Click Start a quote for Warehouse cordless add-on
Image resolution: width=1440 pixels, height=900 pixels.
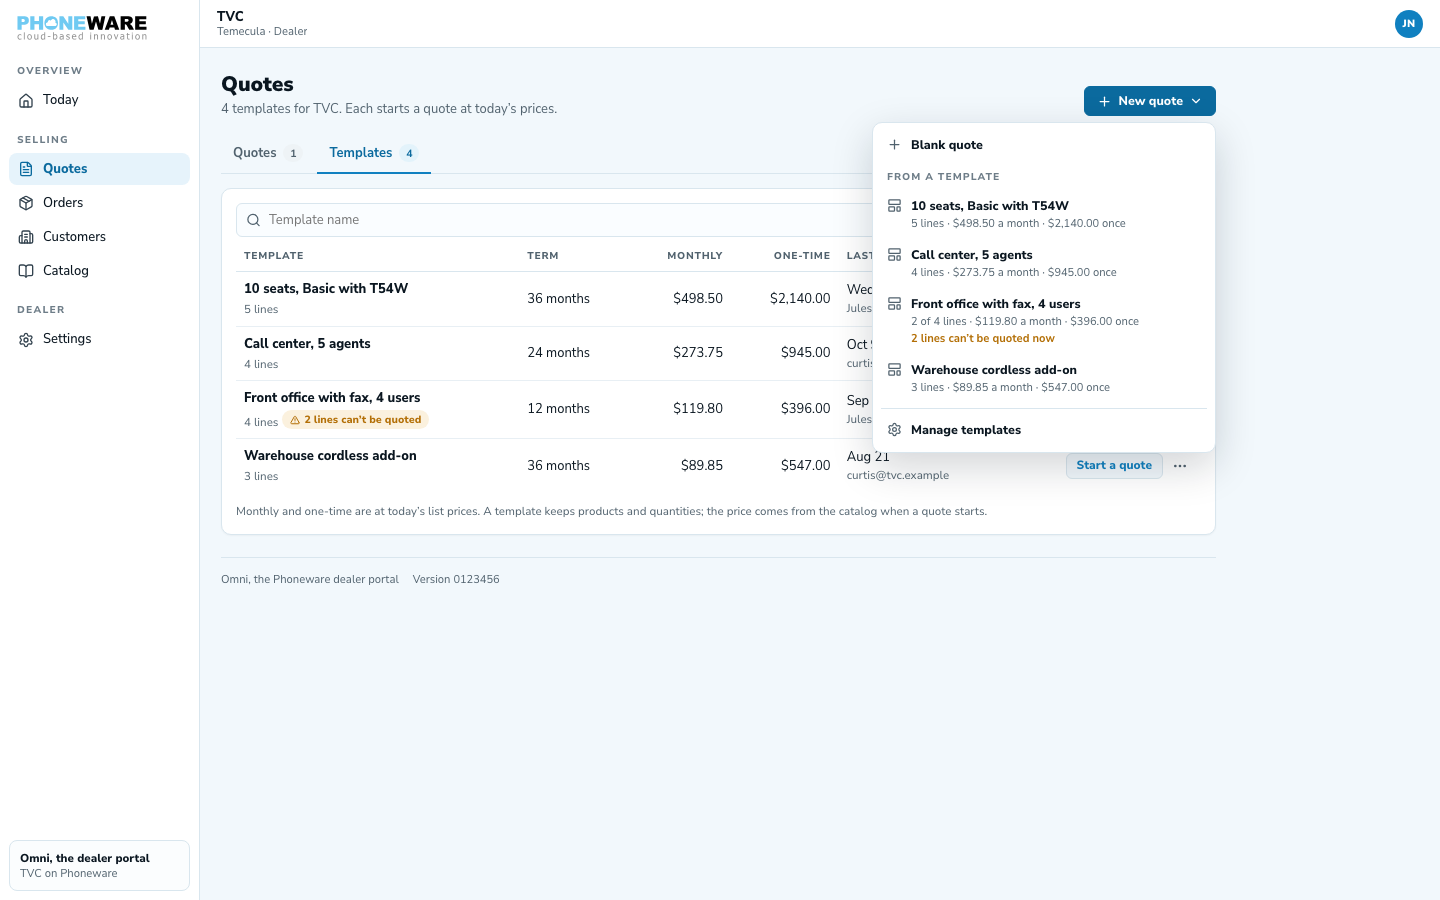1114,466
